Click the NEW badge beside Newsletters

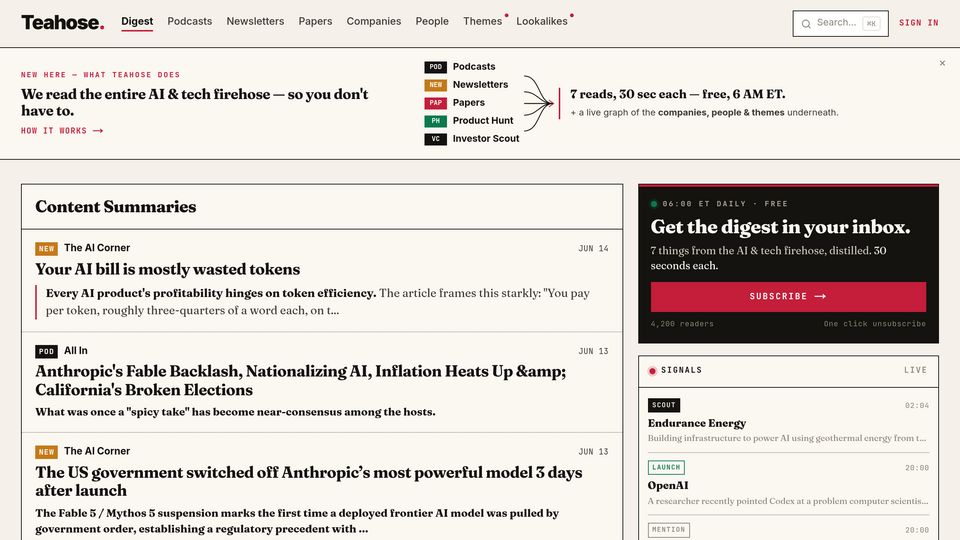point(435,84)
